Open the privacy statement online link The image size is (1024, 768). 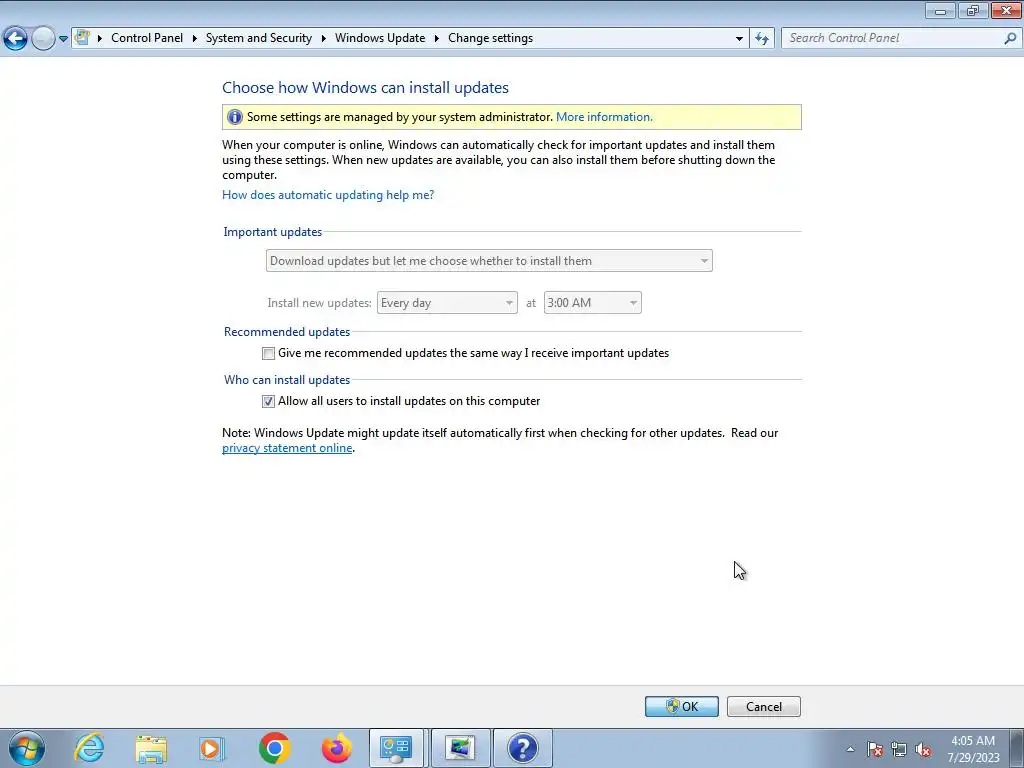tap(287, 448)
